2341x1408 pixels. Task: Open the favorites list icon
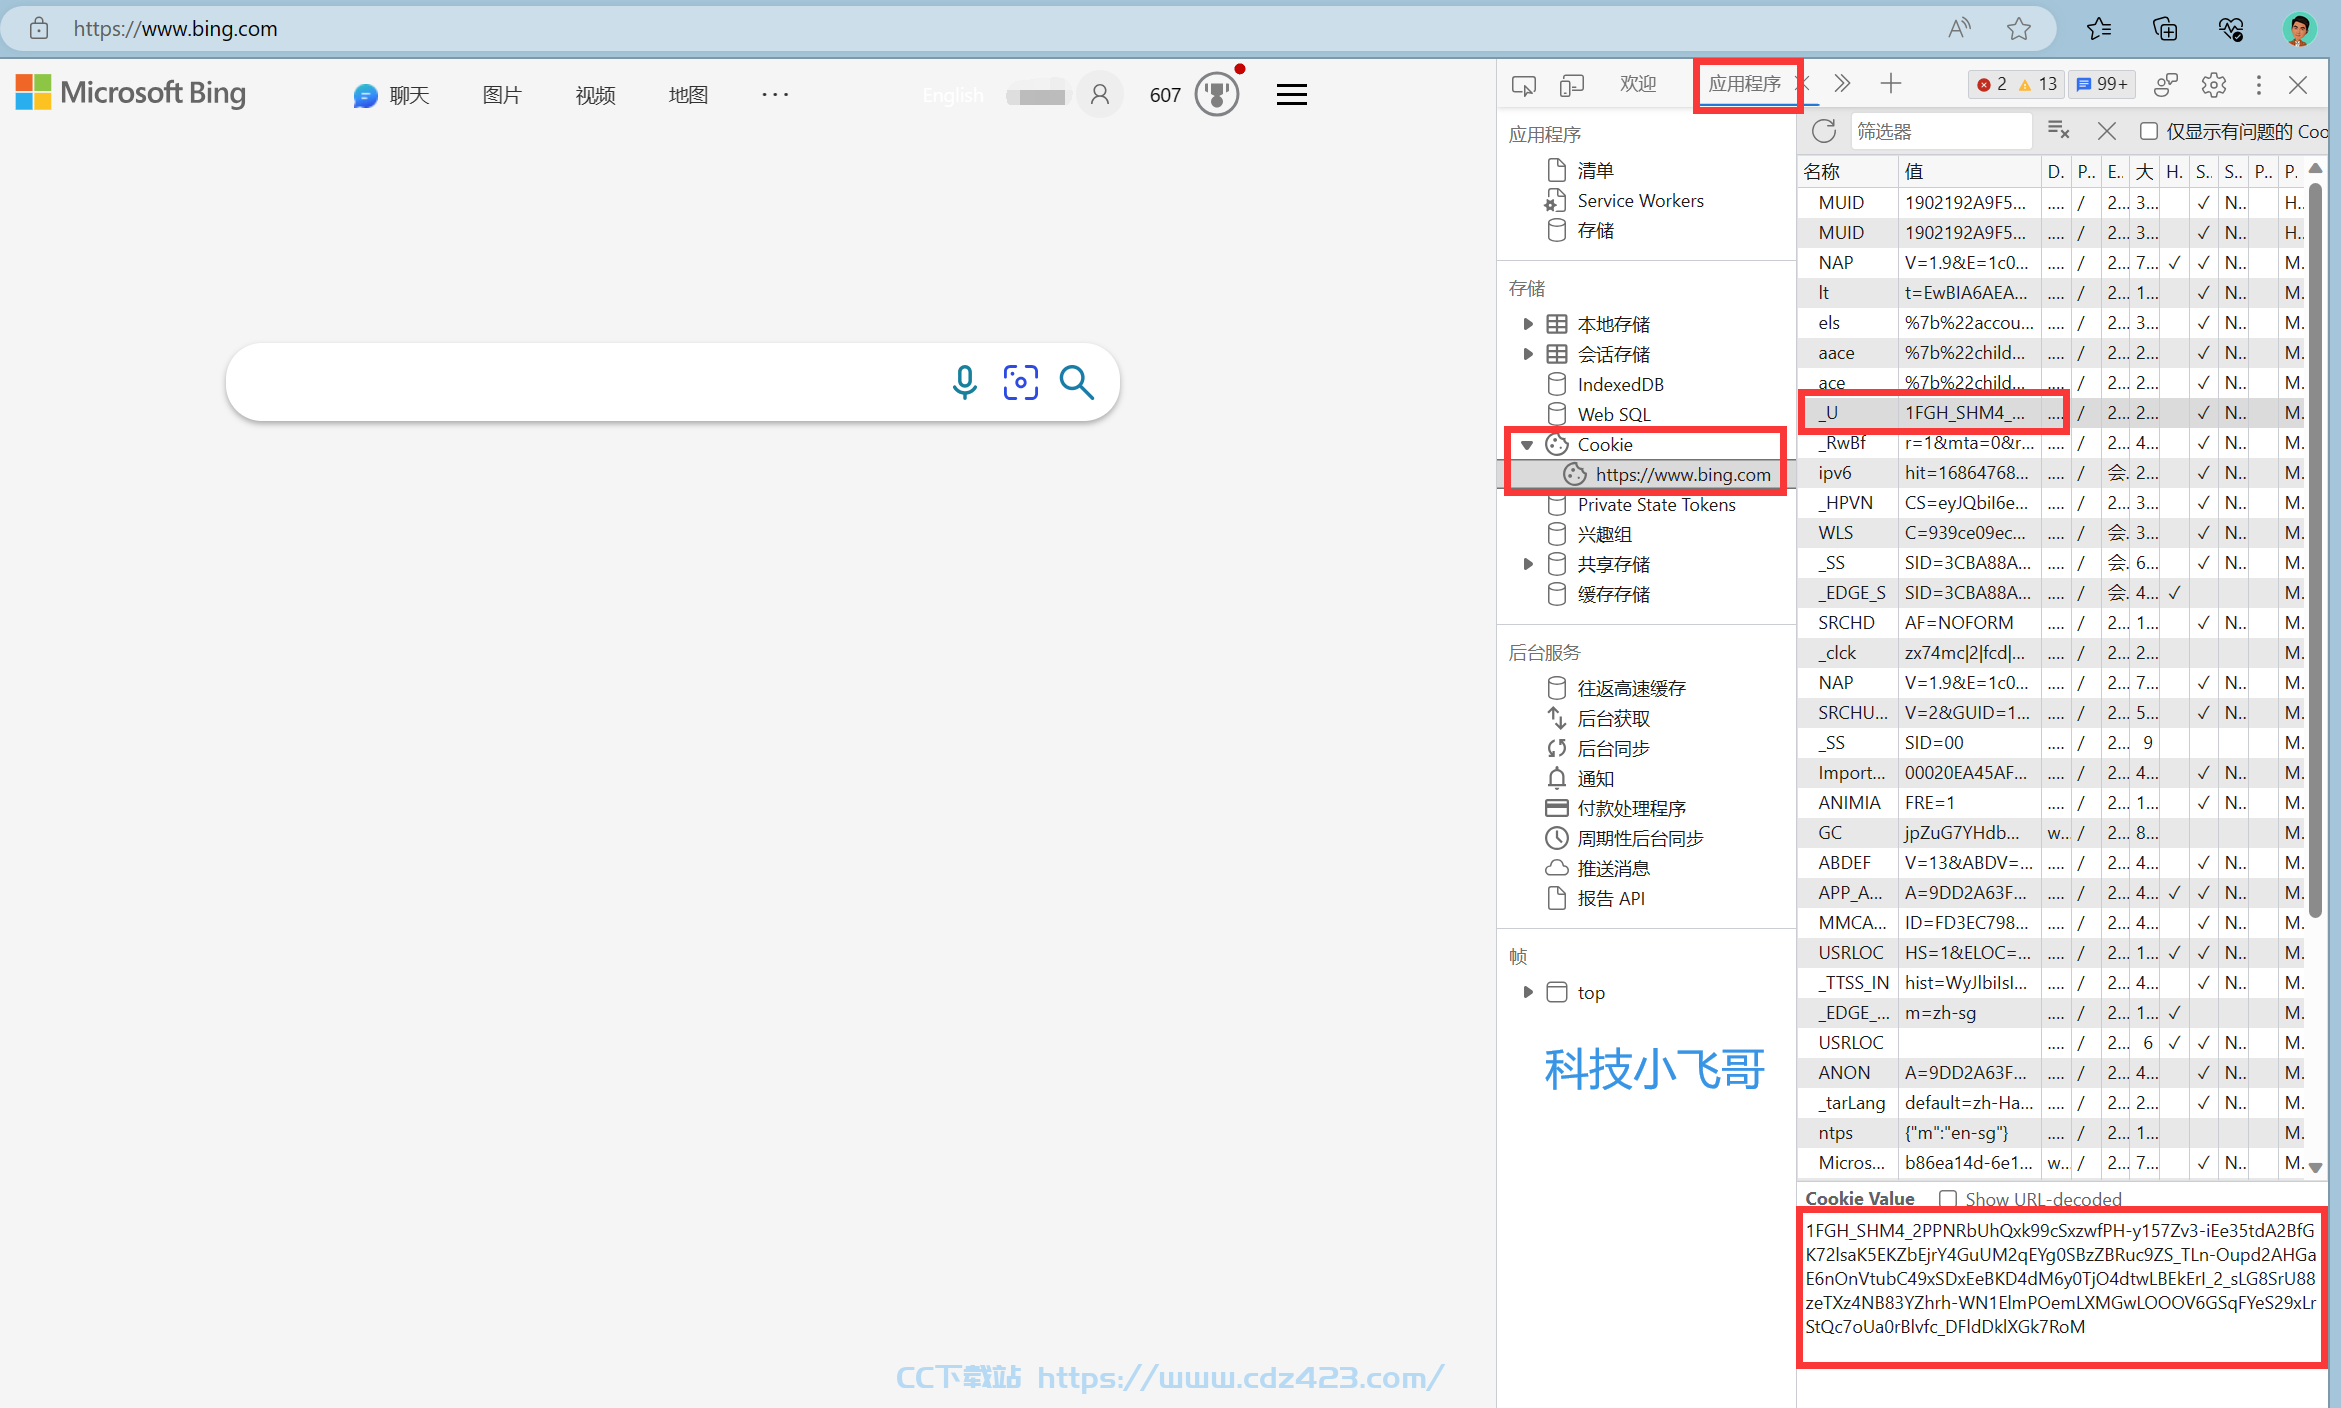pos(2099,29)
